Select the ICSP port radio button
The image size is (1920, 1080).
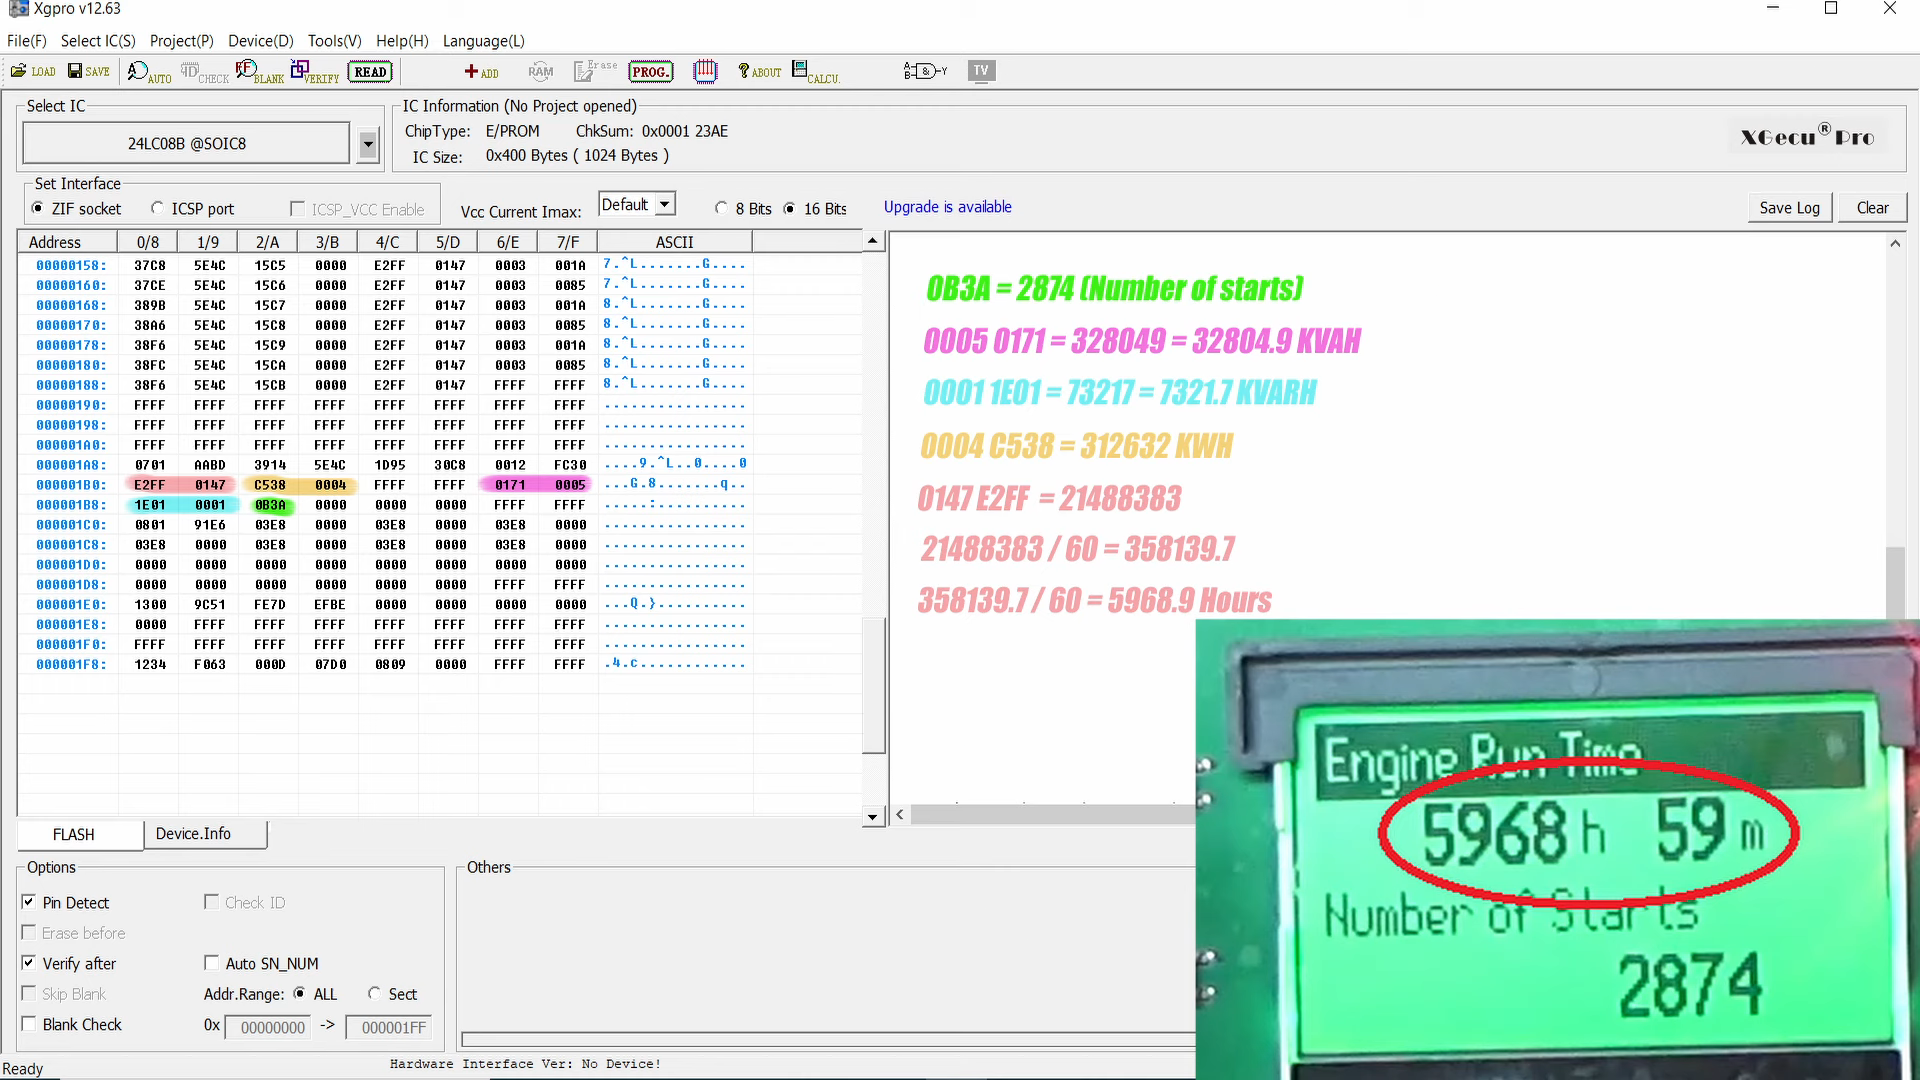[157, 208]
